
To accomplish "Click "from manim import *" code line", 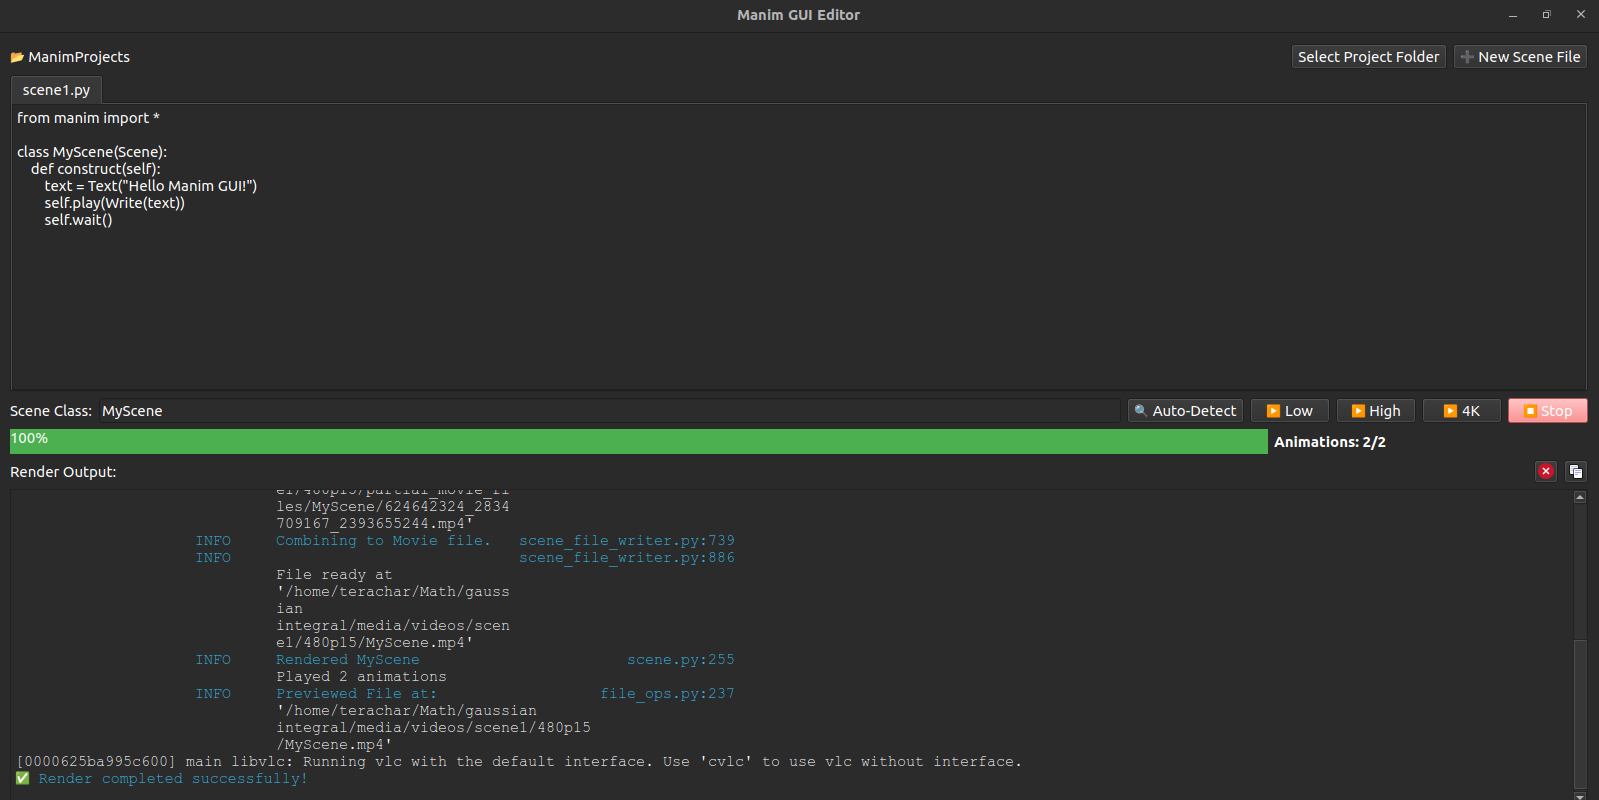I will point(88,118).
